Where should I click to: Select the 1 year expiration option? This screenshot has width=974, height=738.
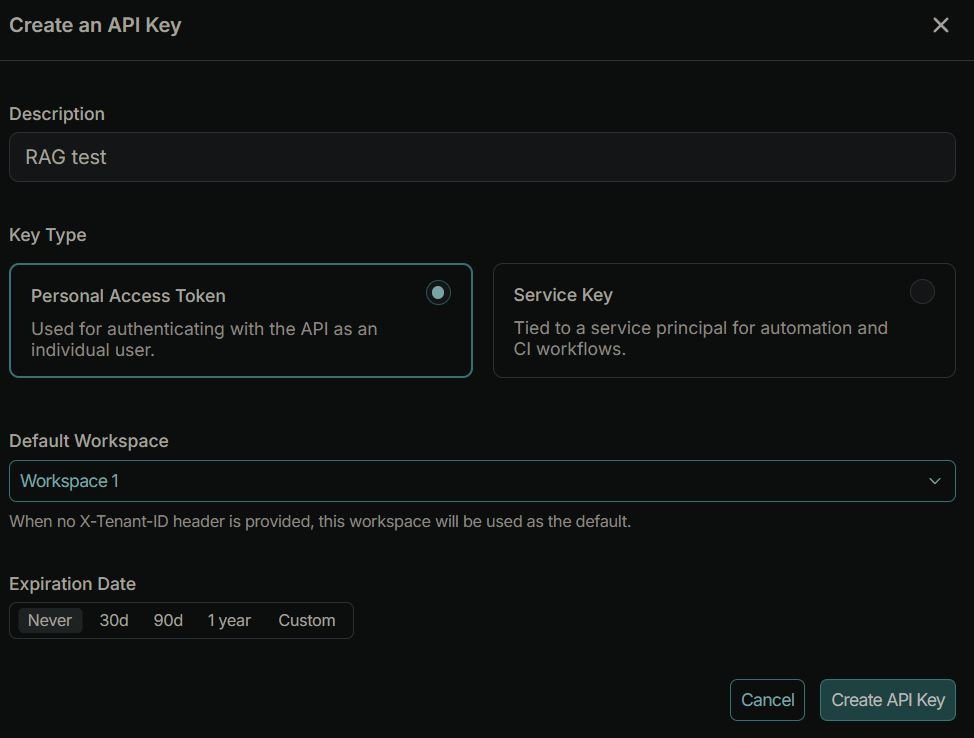click(x=229, y=620)
